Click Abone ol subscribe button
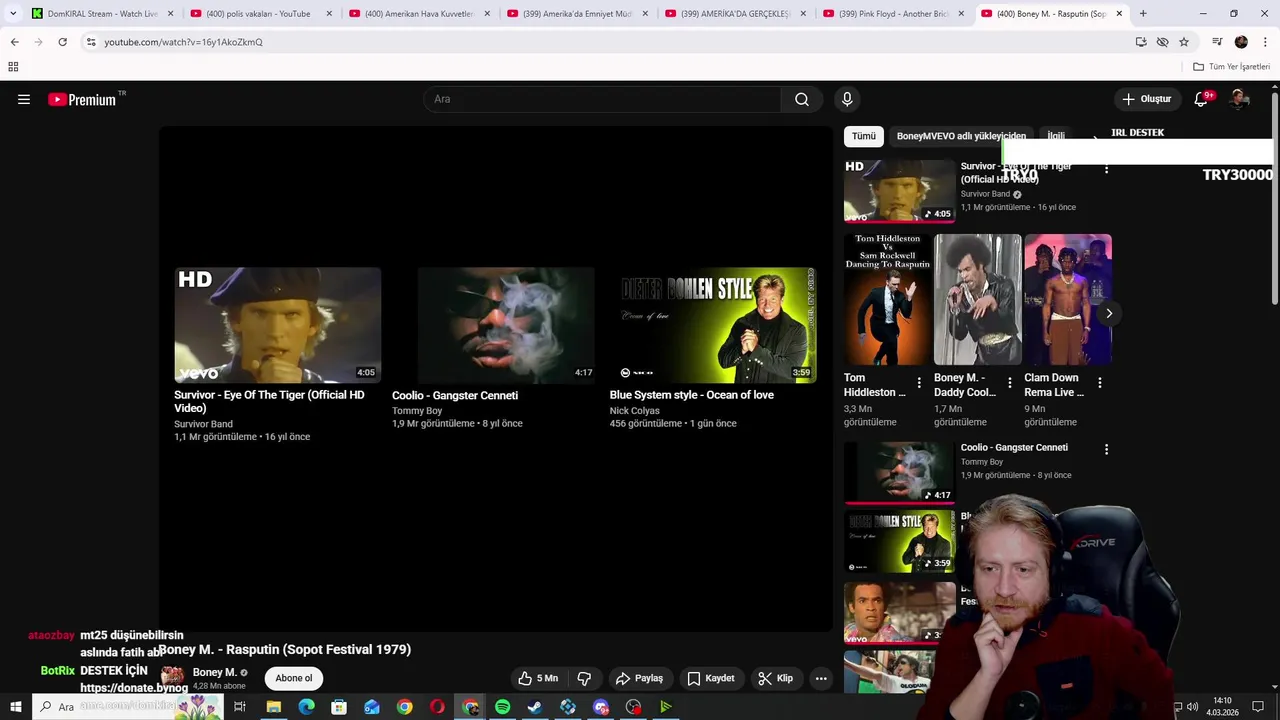The height and width of the screenshot is (720, 1280). (x=294, y=678)
